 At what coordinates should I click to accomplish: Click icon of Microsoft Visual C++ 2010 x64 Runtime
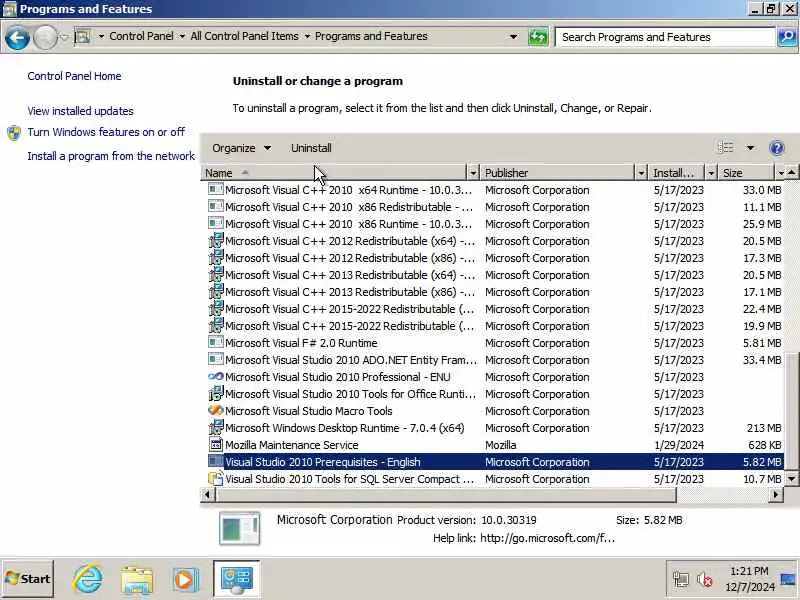216,190
